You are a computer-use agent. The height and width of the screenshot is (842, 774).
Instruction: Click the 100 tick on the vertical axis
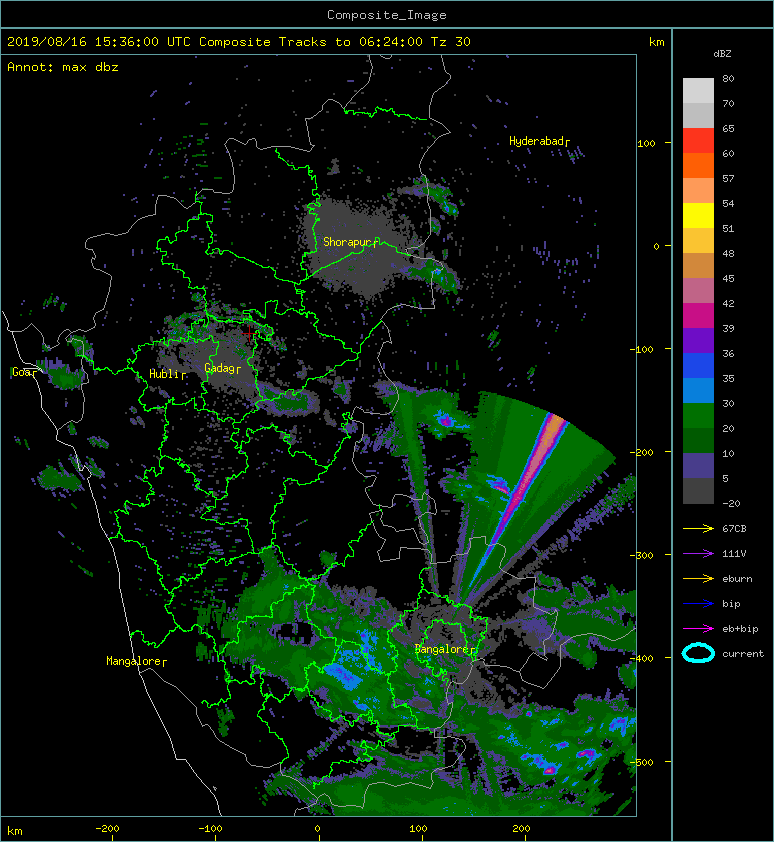(x=647, y=143)
